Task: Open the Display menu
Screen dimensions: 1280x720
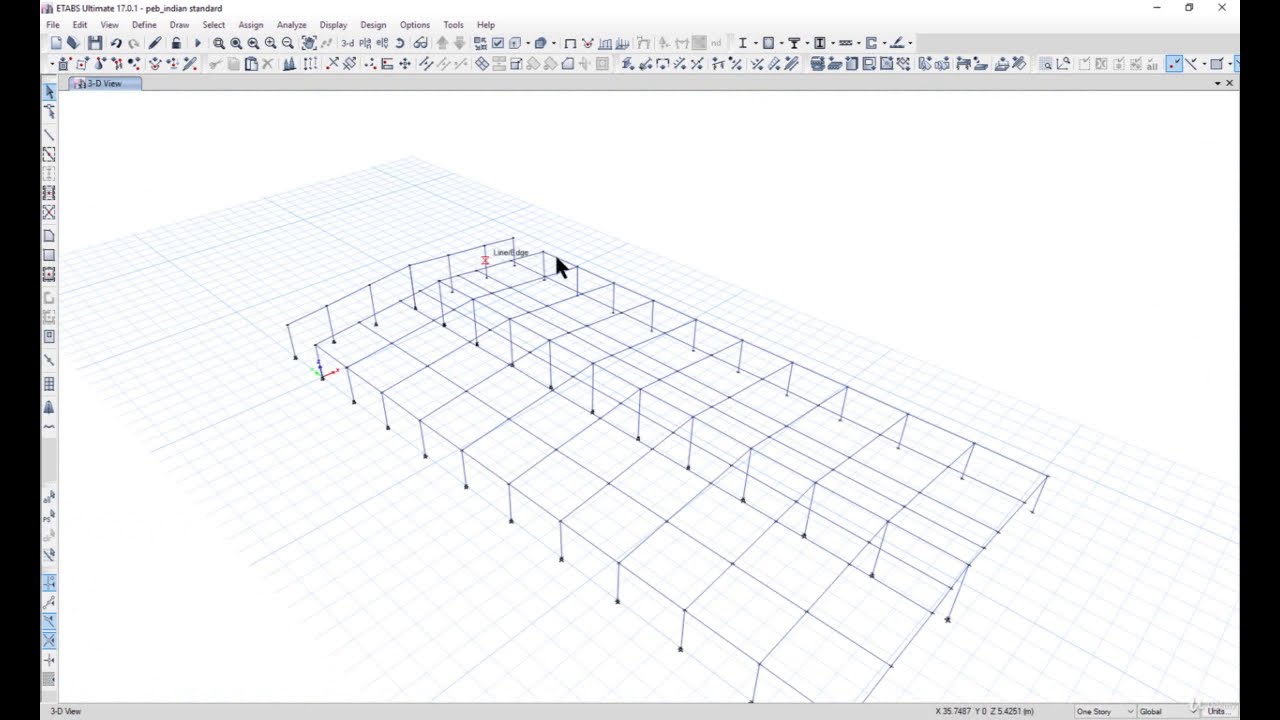Action: pos(333,25)
